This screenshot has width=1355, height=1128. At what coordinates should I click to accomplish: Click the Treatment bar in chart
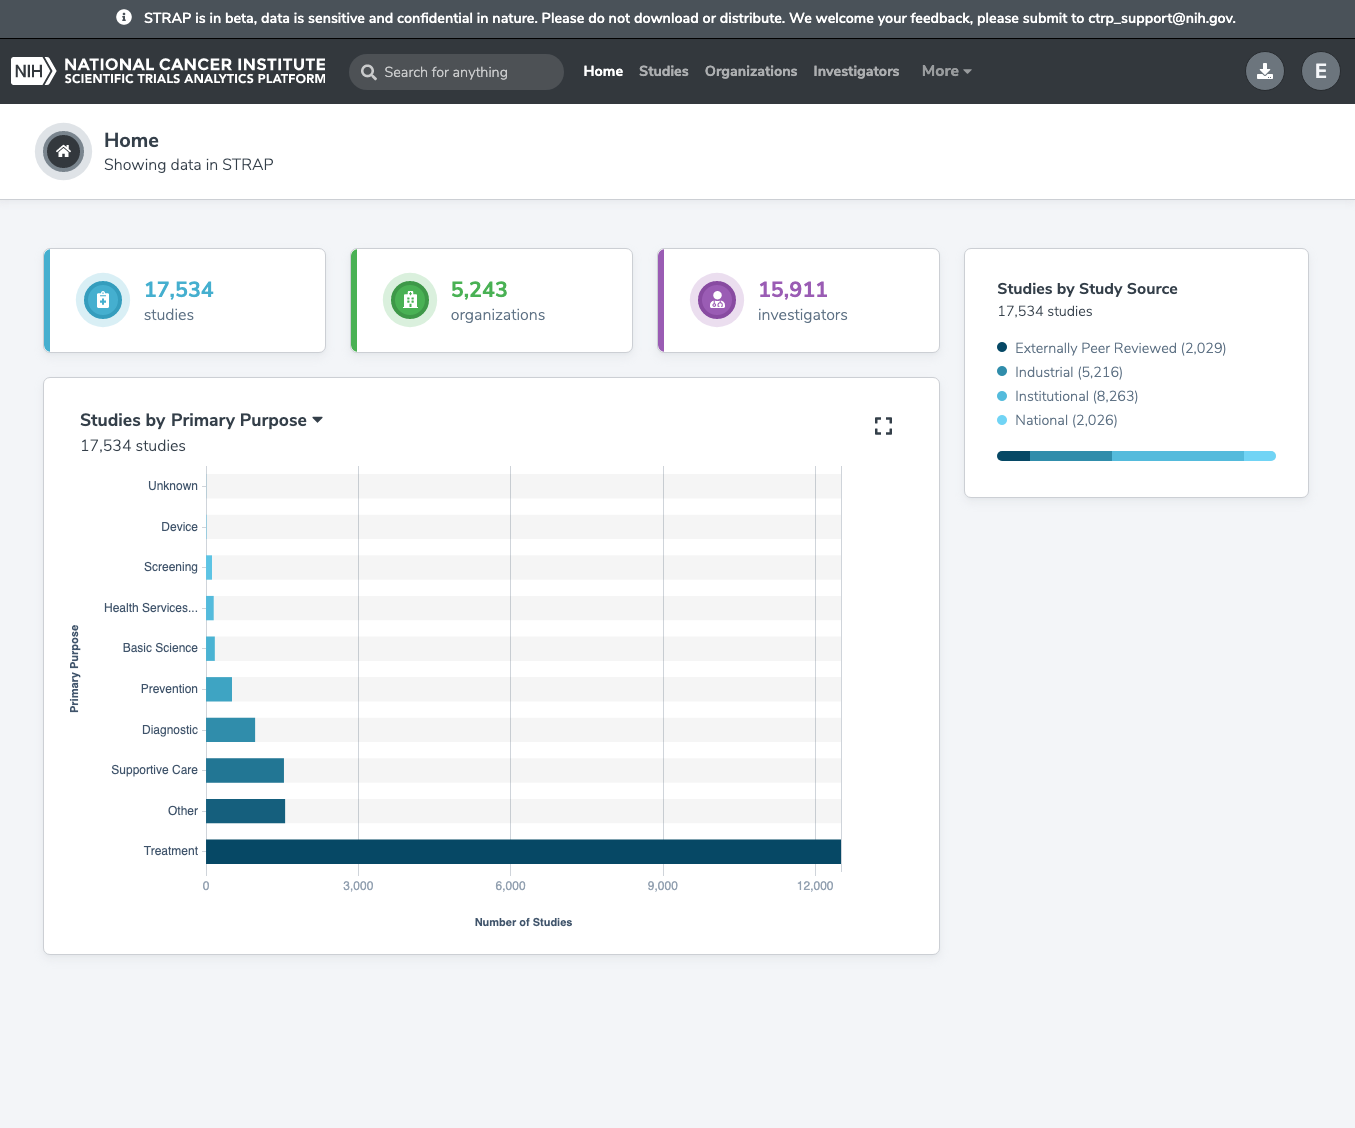coord(523,852)
